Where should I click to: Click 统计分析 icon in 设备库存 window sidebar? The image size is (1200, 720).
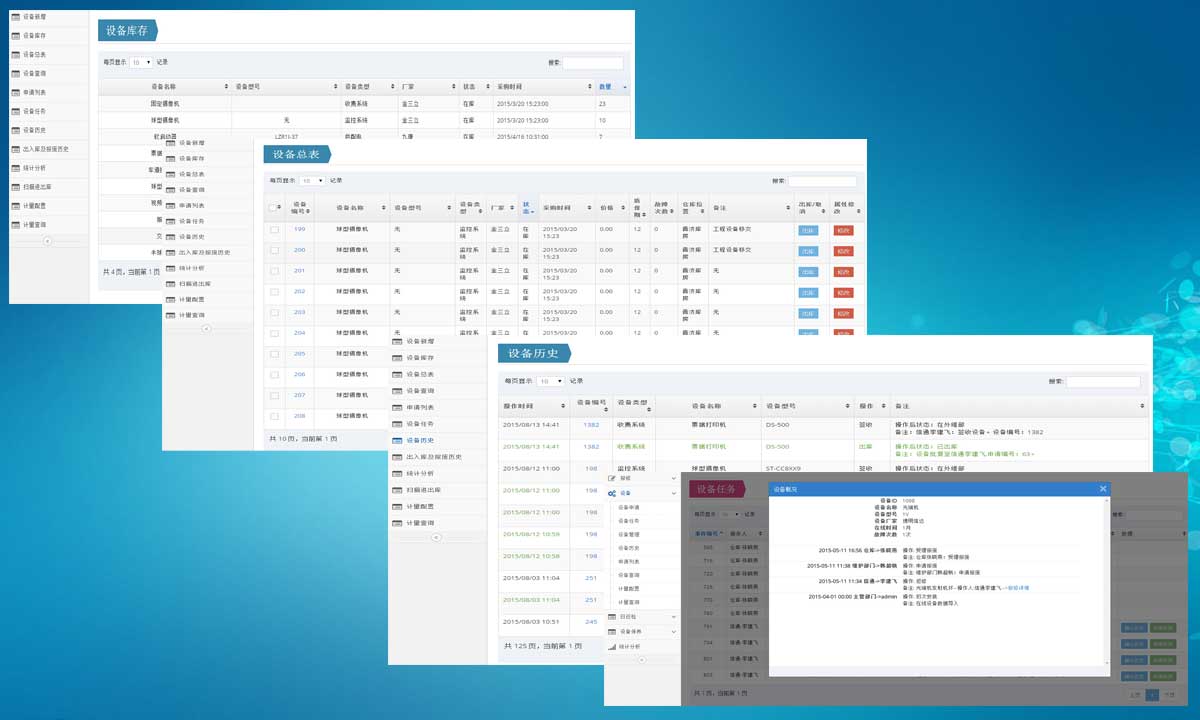15,168
